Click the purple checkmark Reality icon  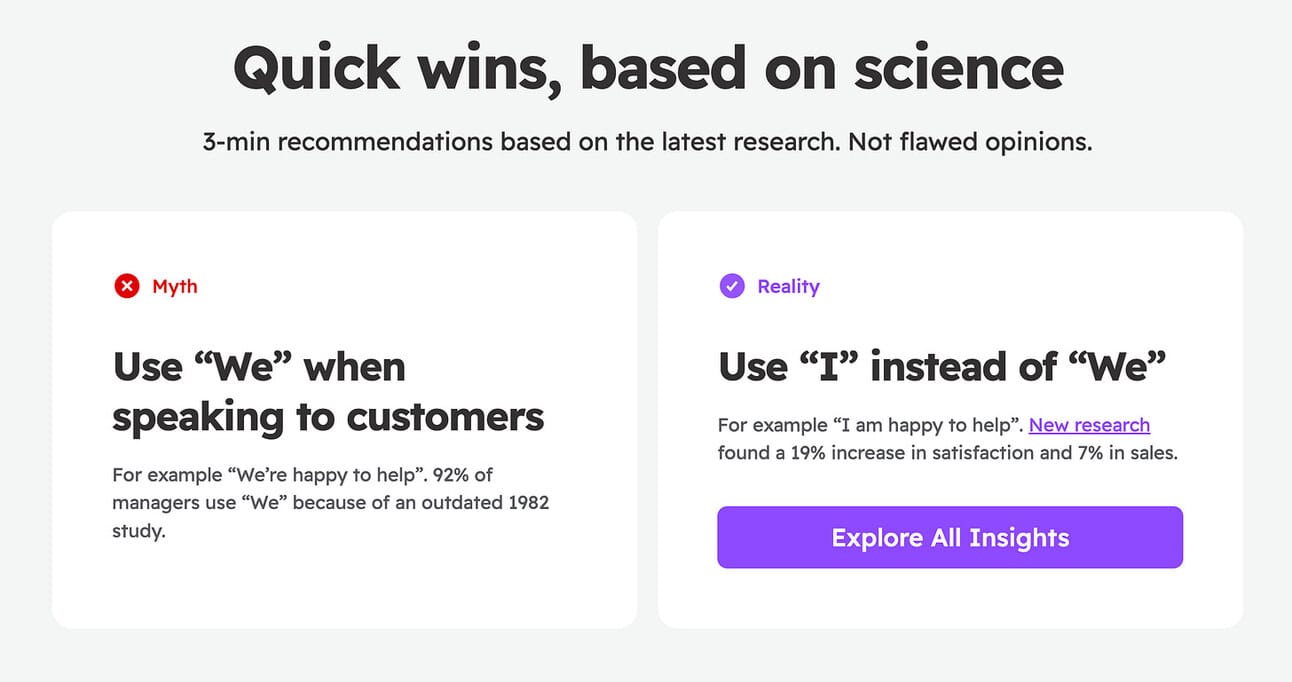(732, 287)
